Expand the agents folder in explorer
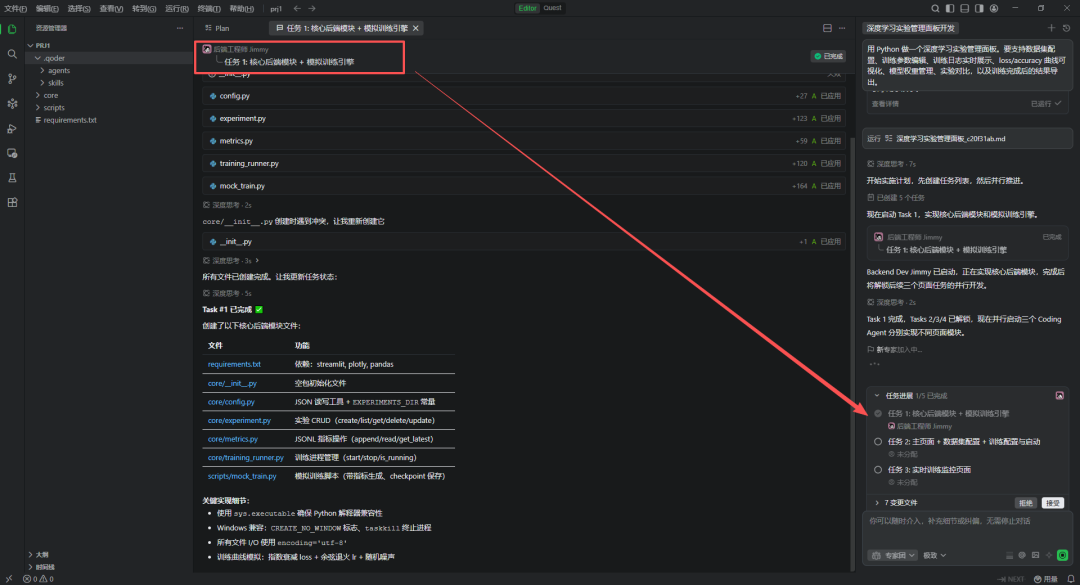Viewport: 1080px width, 585px height. click(58, 70)
